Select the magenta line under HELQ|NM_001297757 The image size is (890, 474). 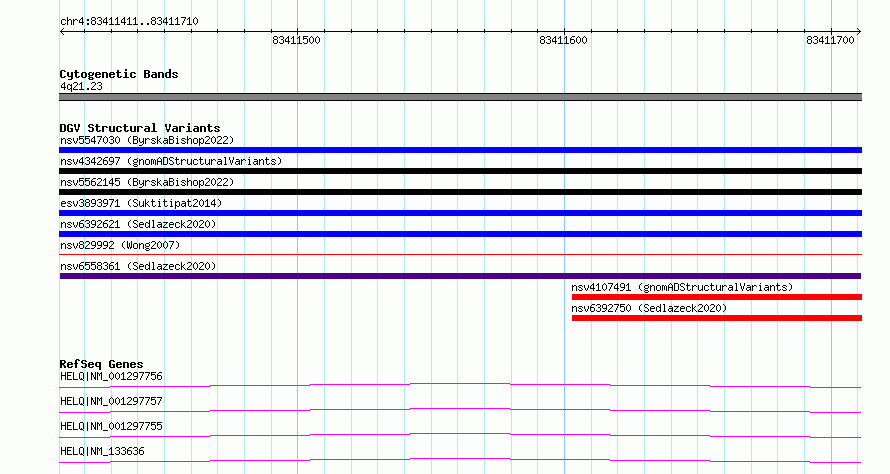[x=460, y=410]
